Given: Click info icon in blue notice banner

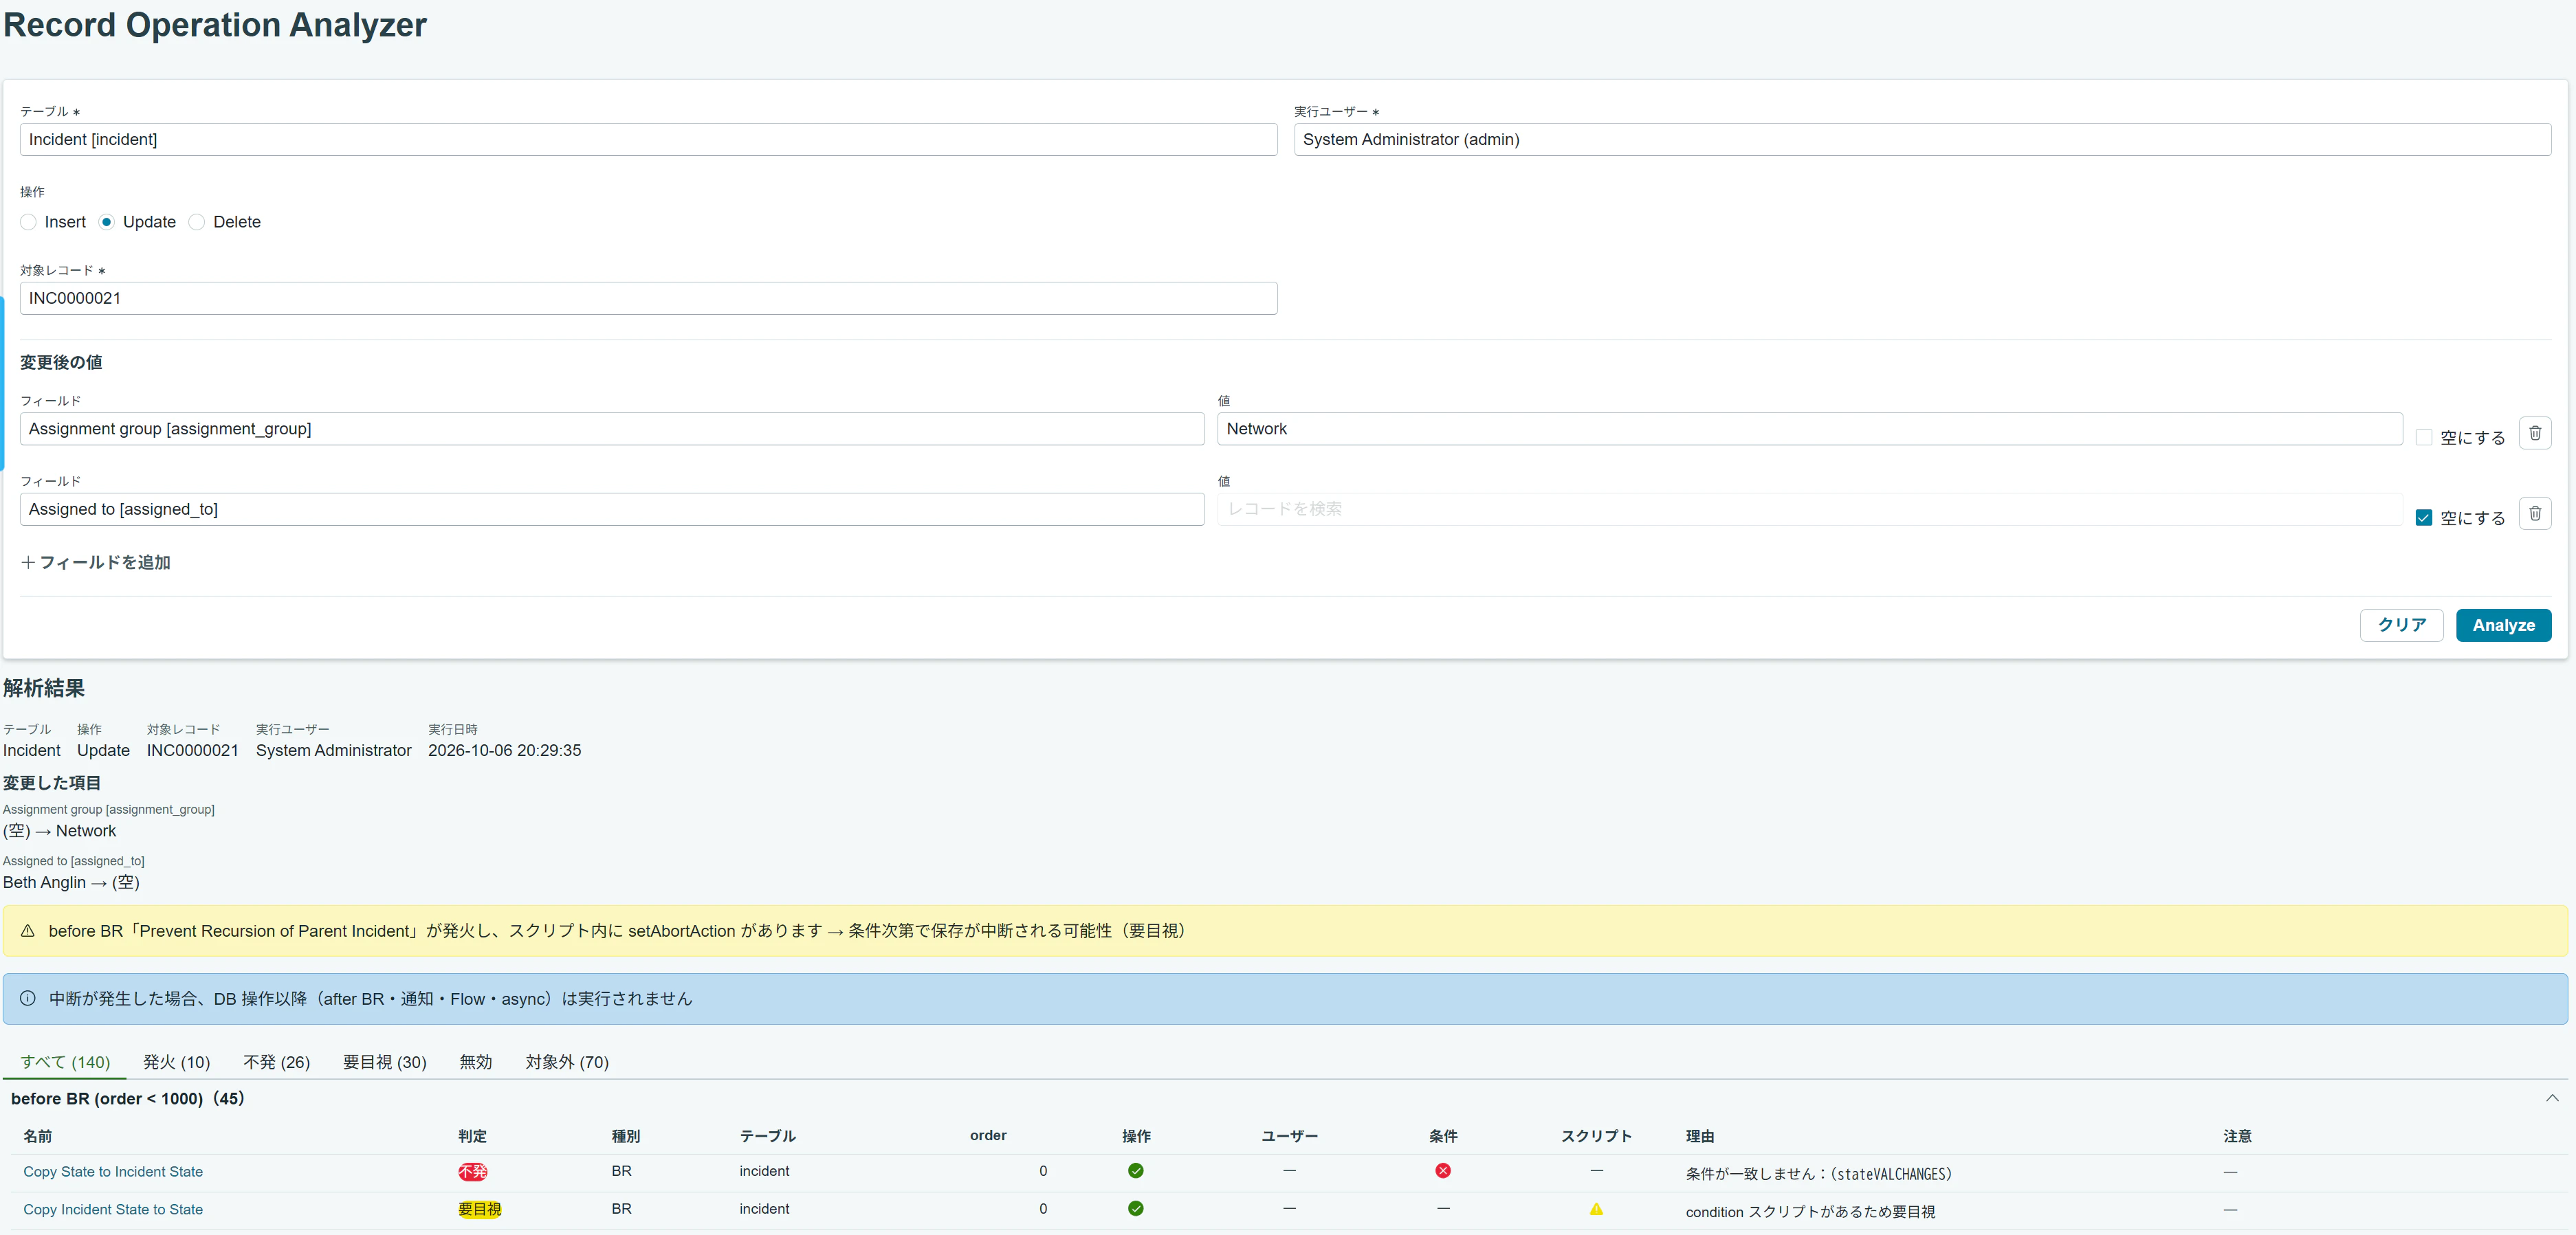Looking at the screenshot, I should tap(28, 998).
